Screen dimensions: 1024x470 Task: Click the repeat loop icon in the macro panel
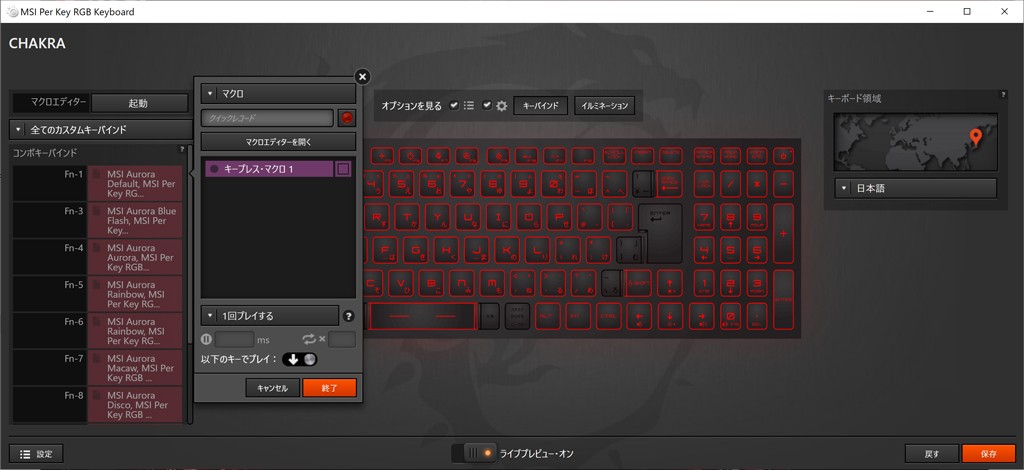click(x=309, y=339)
